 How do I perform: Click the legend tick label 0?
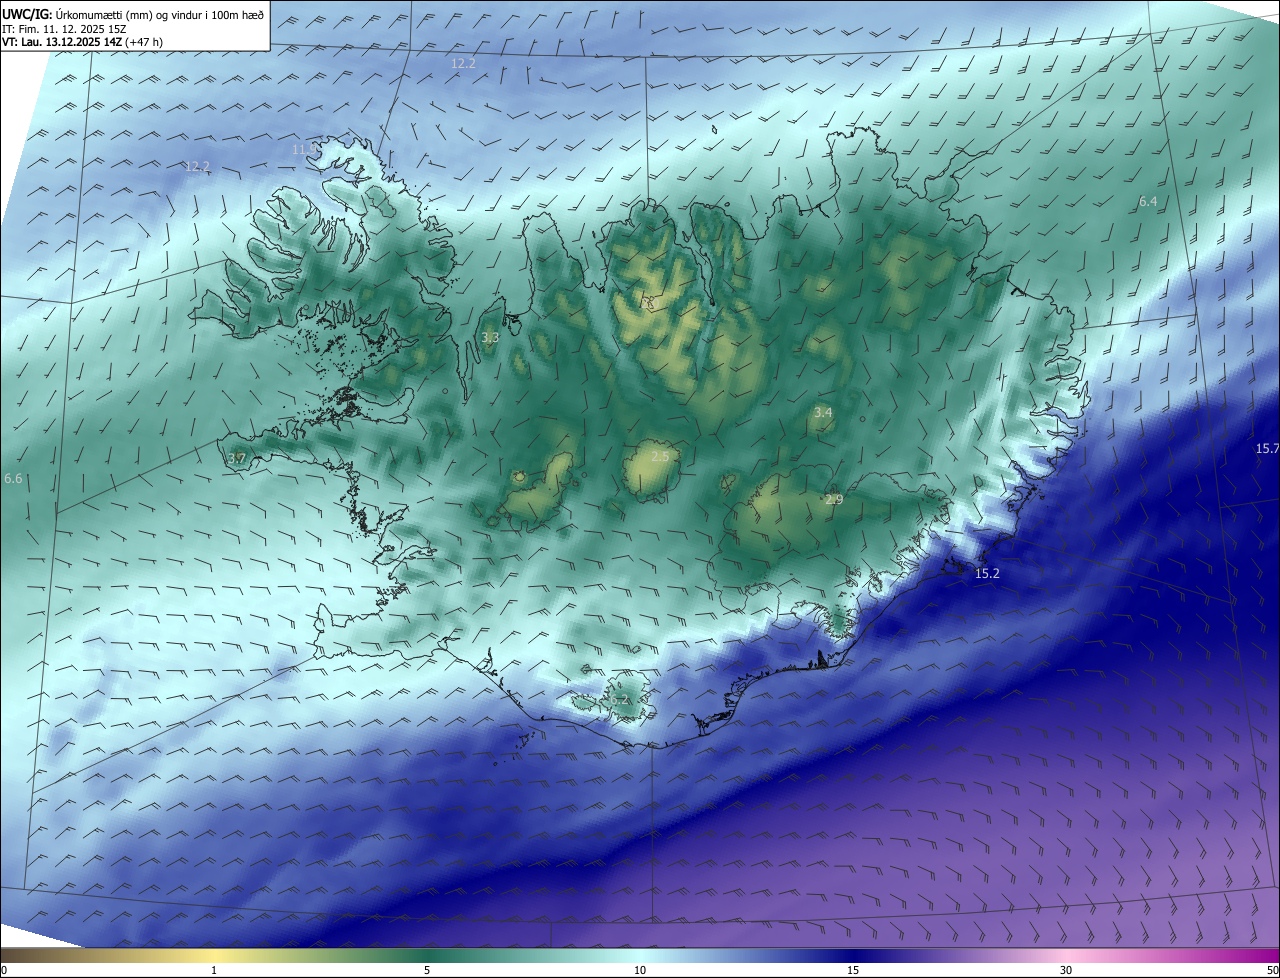click(4, 970)
